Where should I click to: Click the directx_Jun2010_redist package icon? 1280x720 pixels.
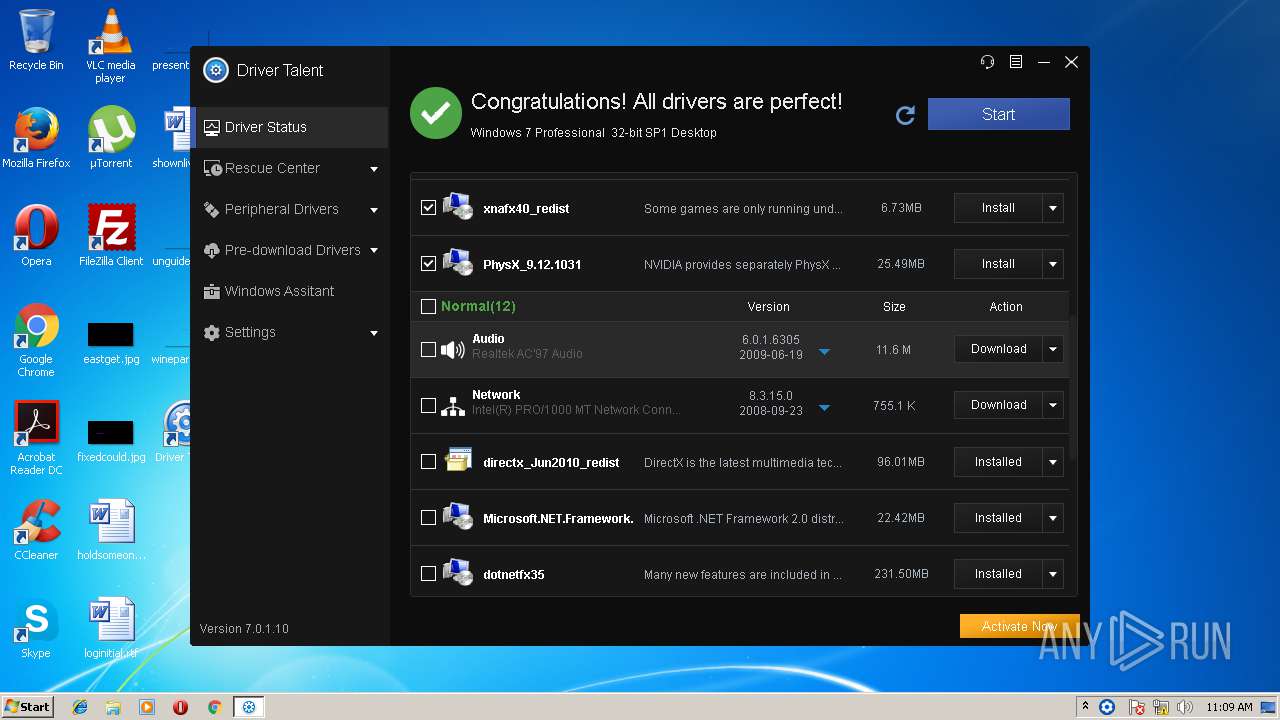click(x=458, y=461)
